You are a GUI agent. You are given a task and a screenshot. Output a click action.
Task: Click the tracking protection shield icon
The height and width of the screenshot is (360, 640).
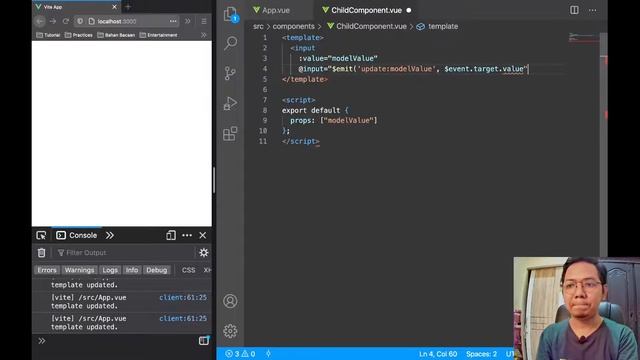(80, 21)
